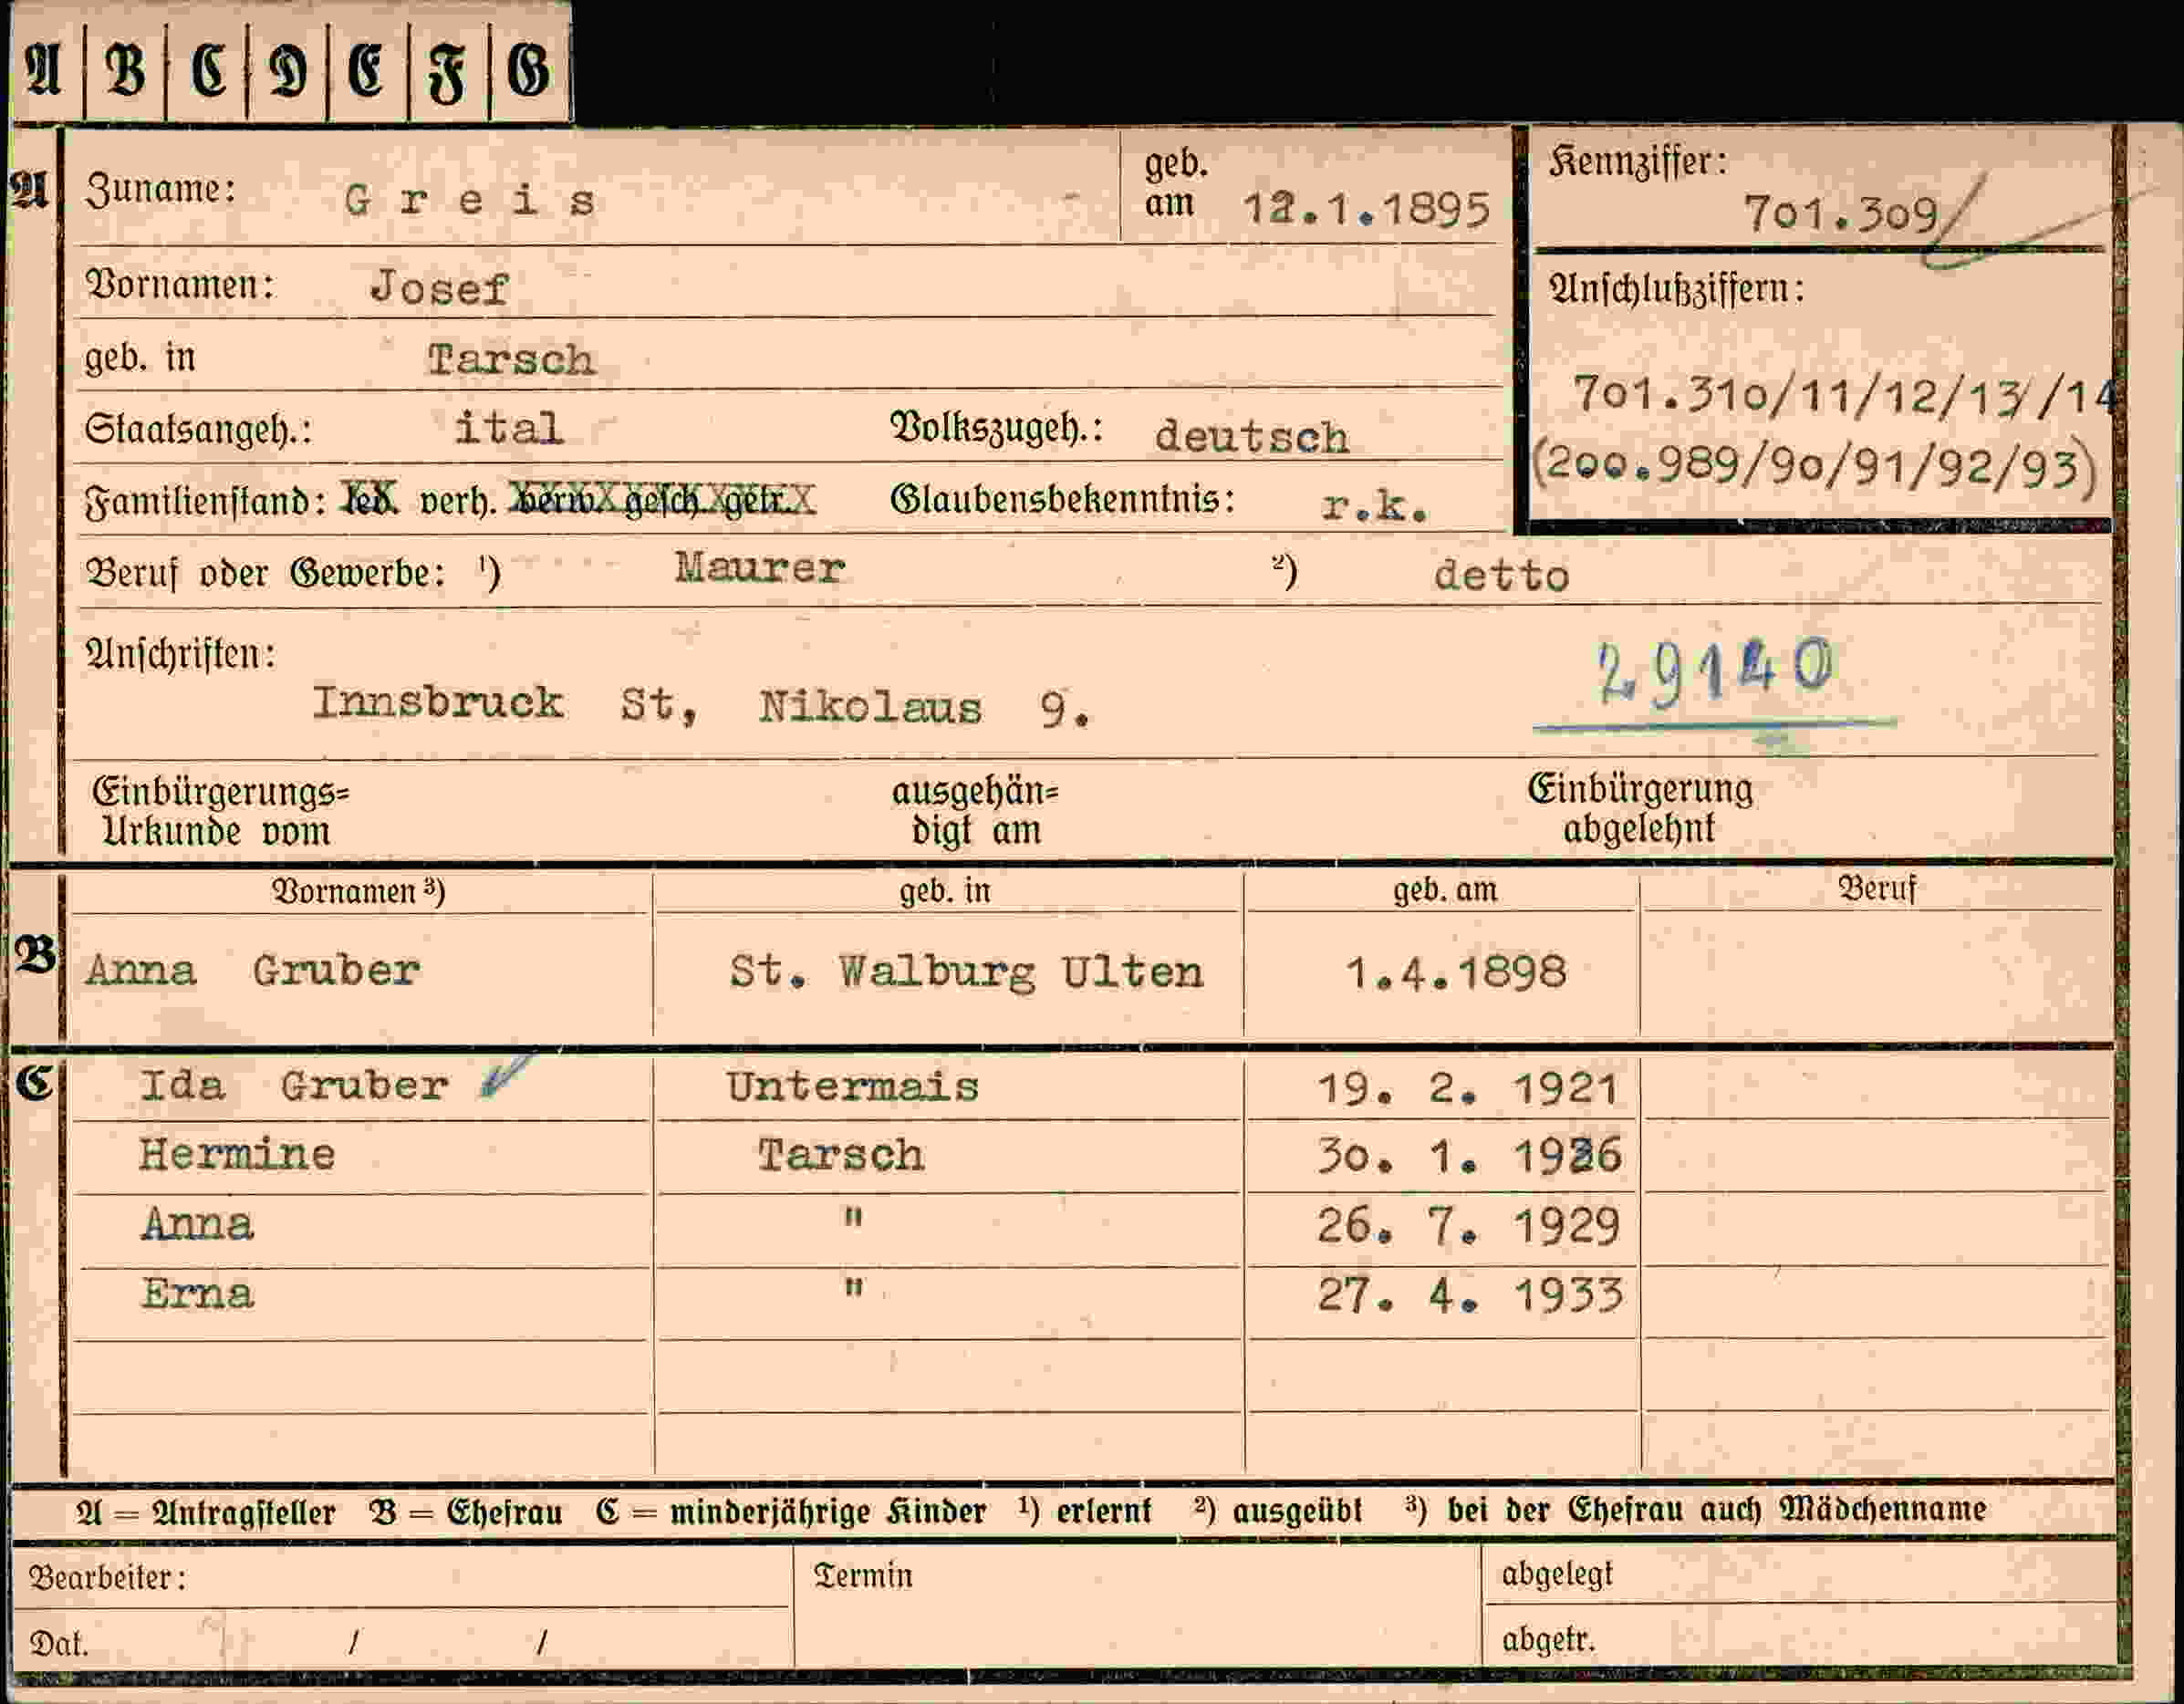Image resolution: width=2184 pixels, height=1704 pixels.
Task: Click the 'Dat.' field at the bottom
Action: (x=401, y=1638)
